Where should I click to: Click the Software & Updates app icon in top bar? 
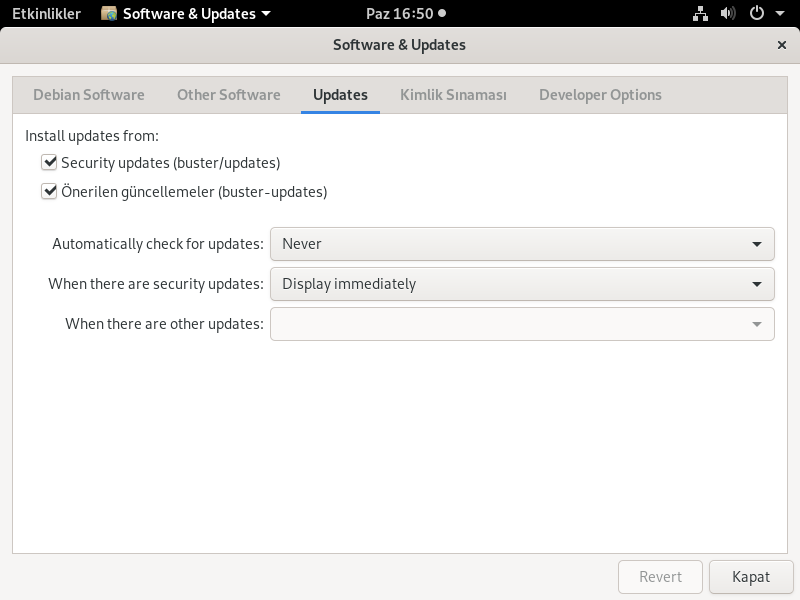109,13
